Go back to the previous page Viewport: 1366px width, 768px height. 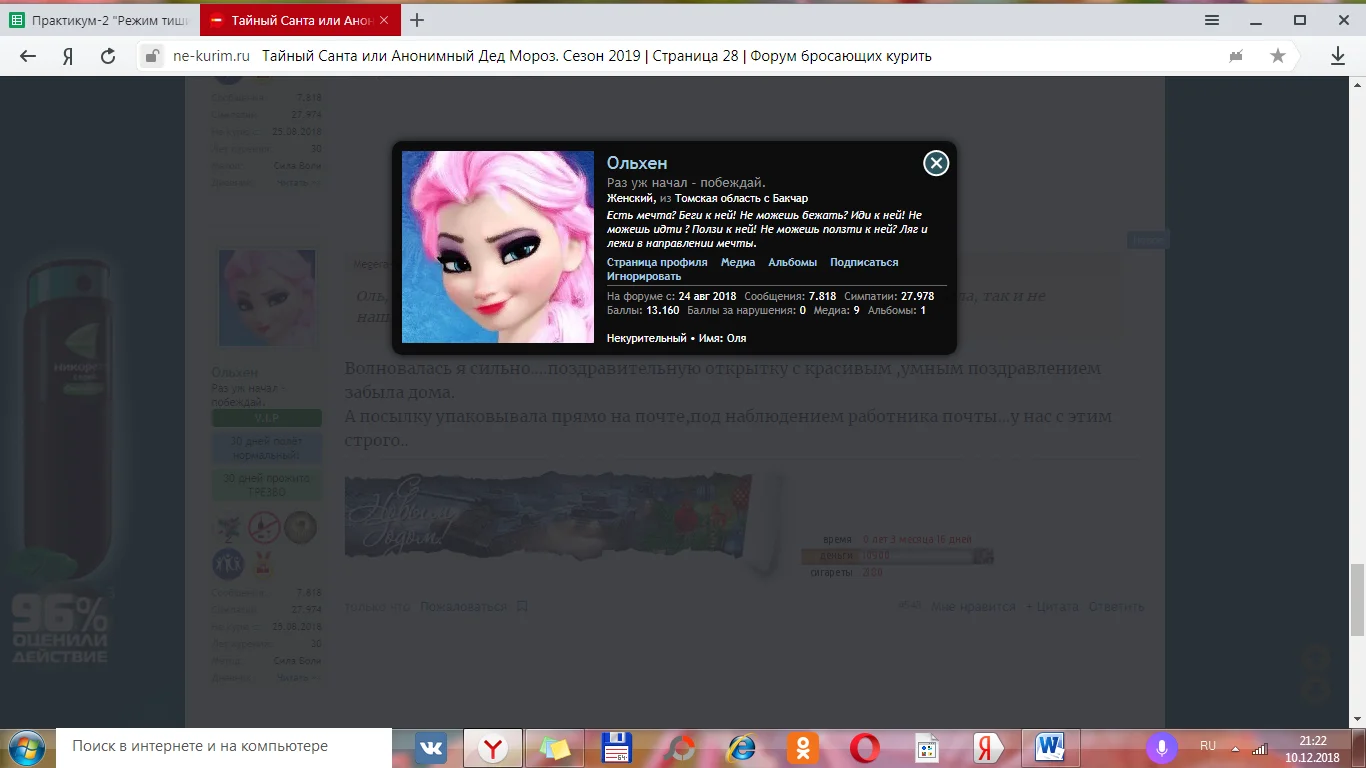click(x=28, y=56)
